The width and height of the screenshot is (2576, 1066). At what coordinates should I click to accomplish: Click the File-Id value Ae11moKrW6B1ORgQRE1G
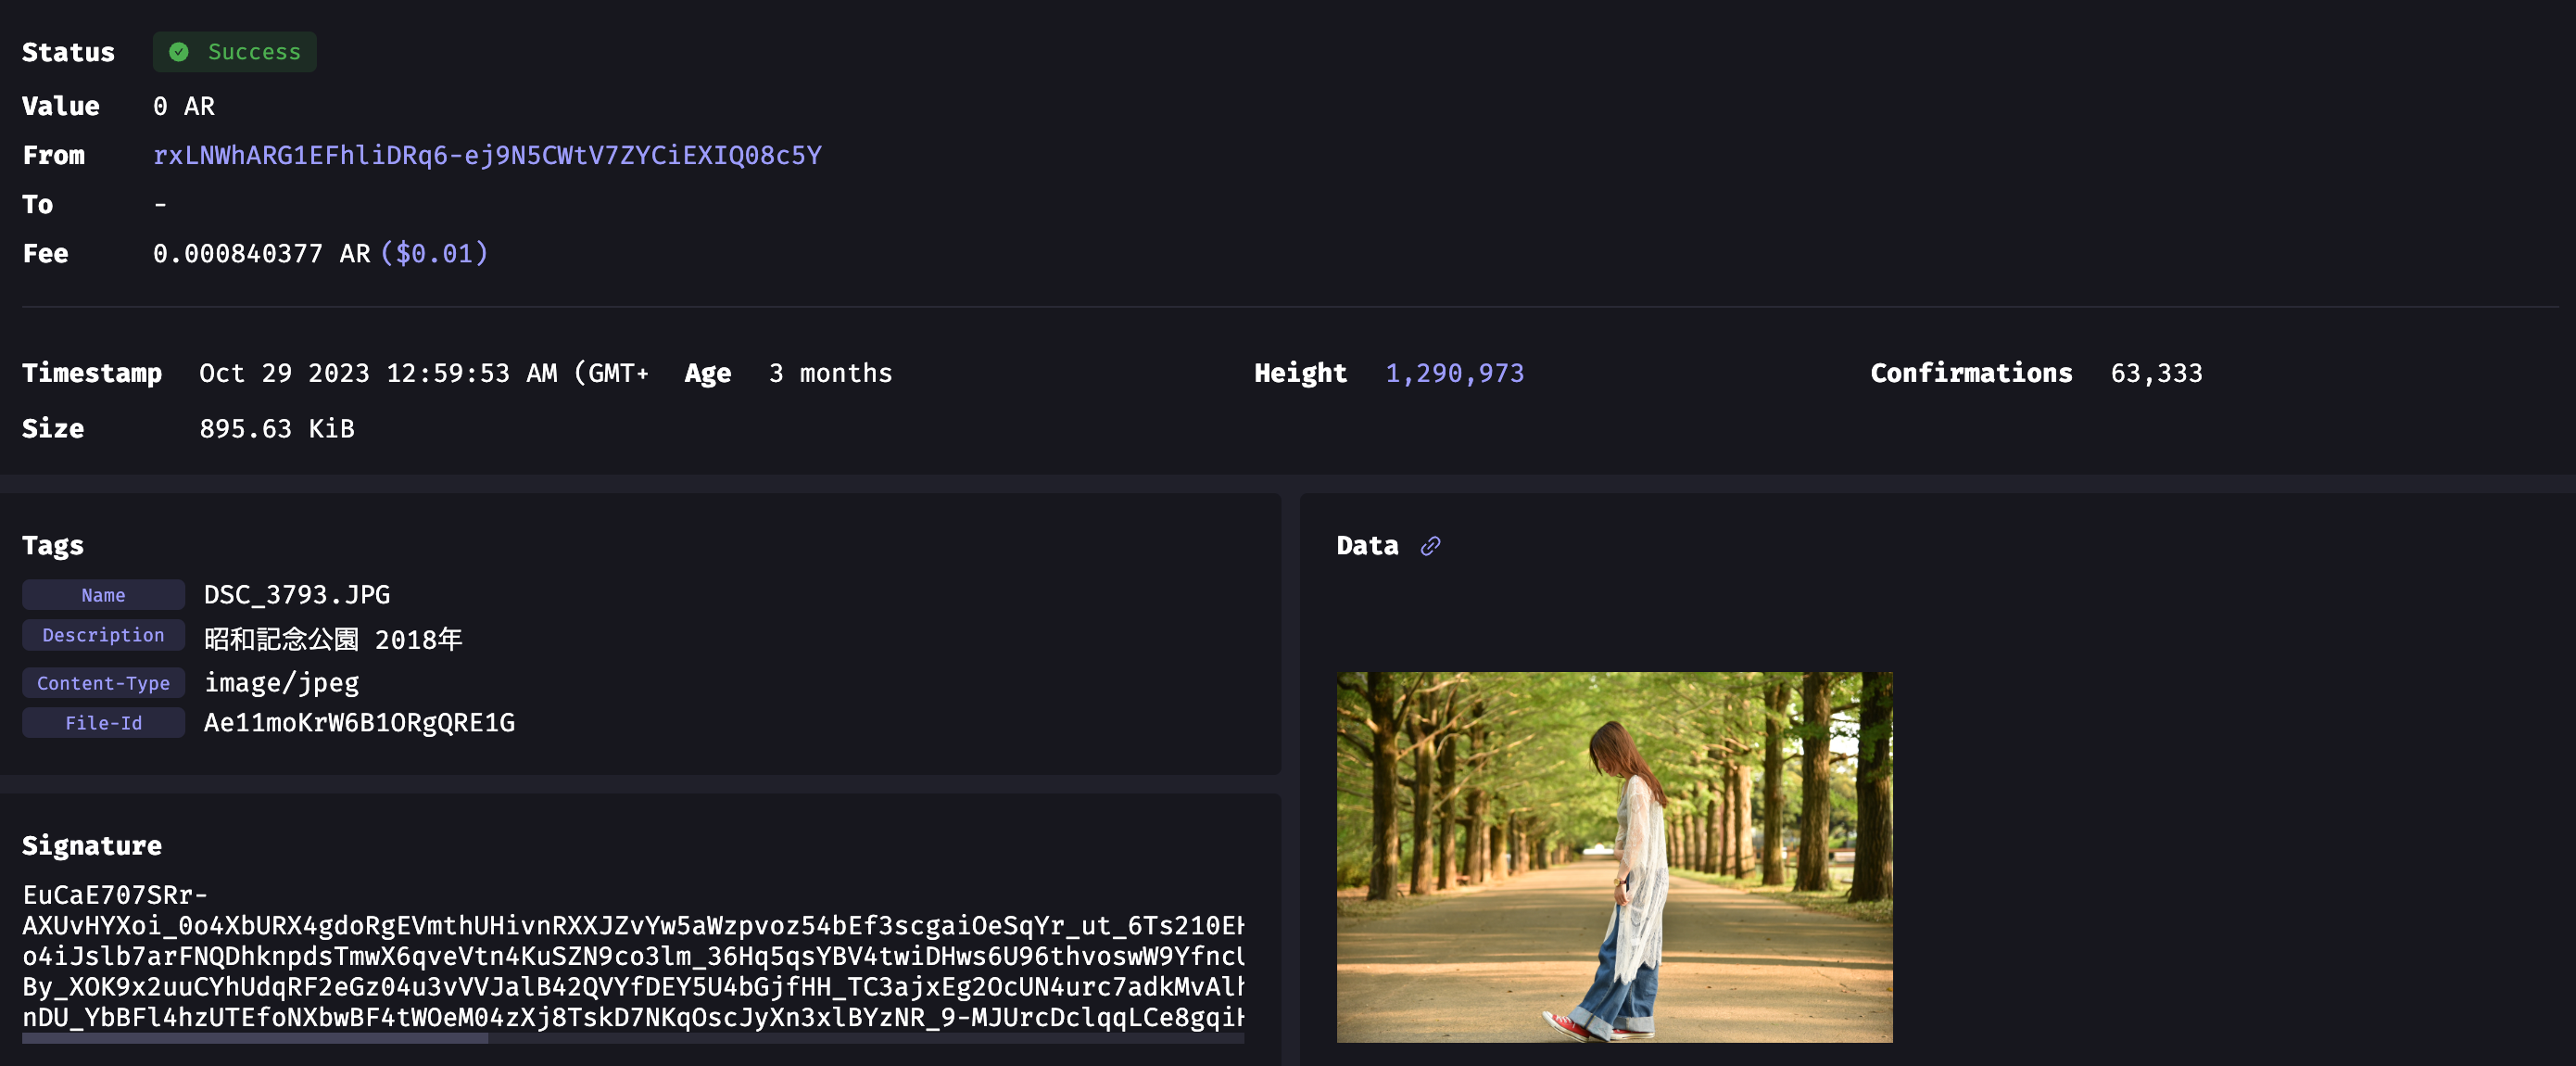pos(359,723)
